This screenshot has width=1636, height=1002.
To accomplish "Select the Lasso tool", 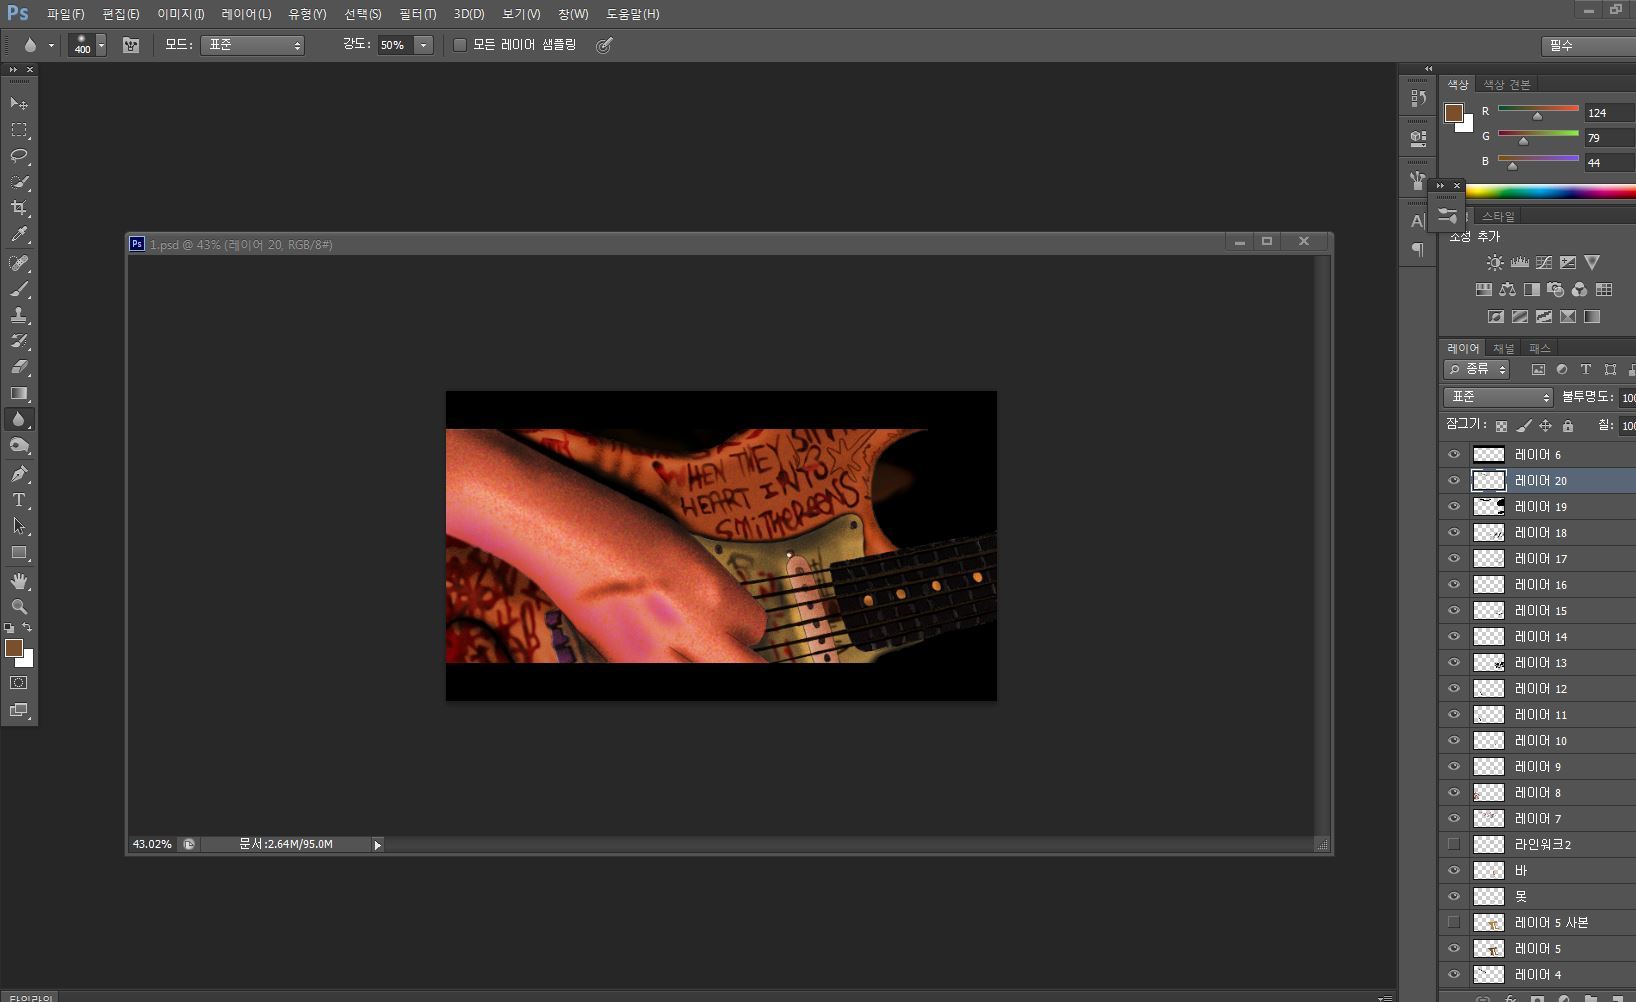I will point(19,156).
